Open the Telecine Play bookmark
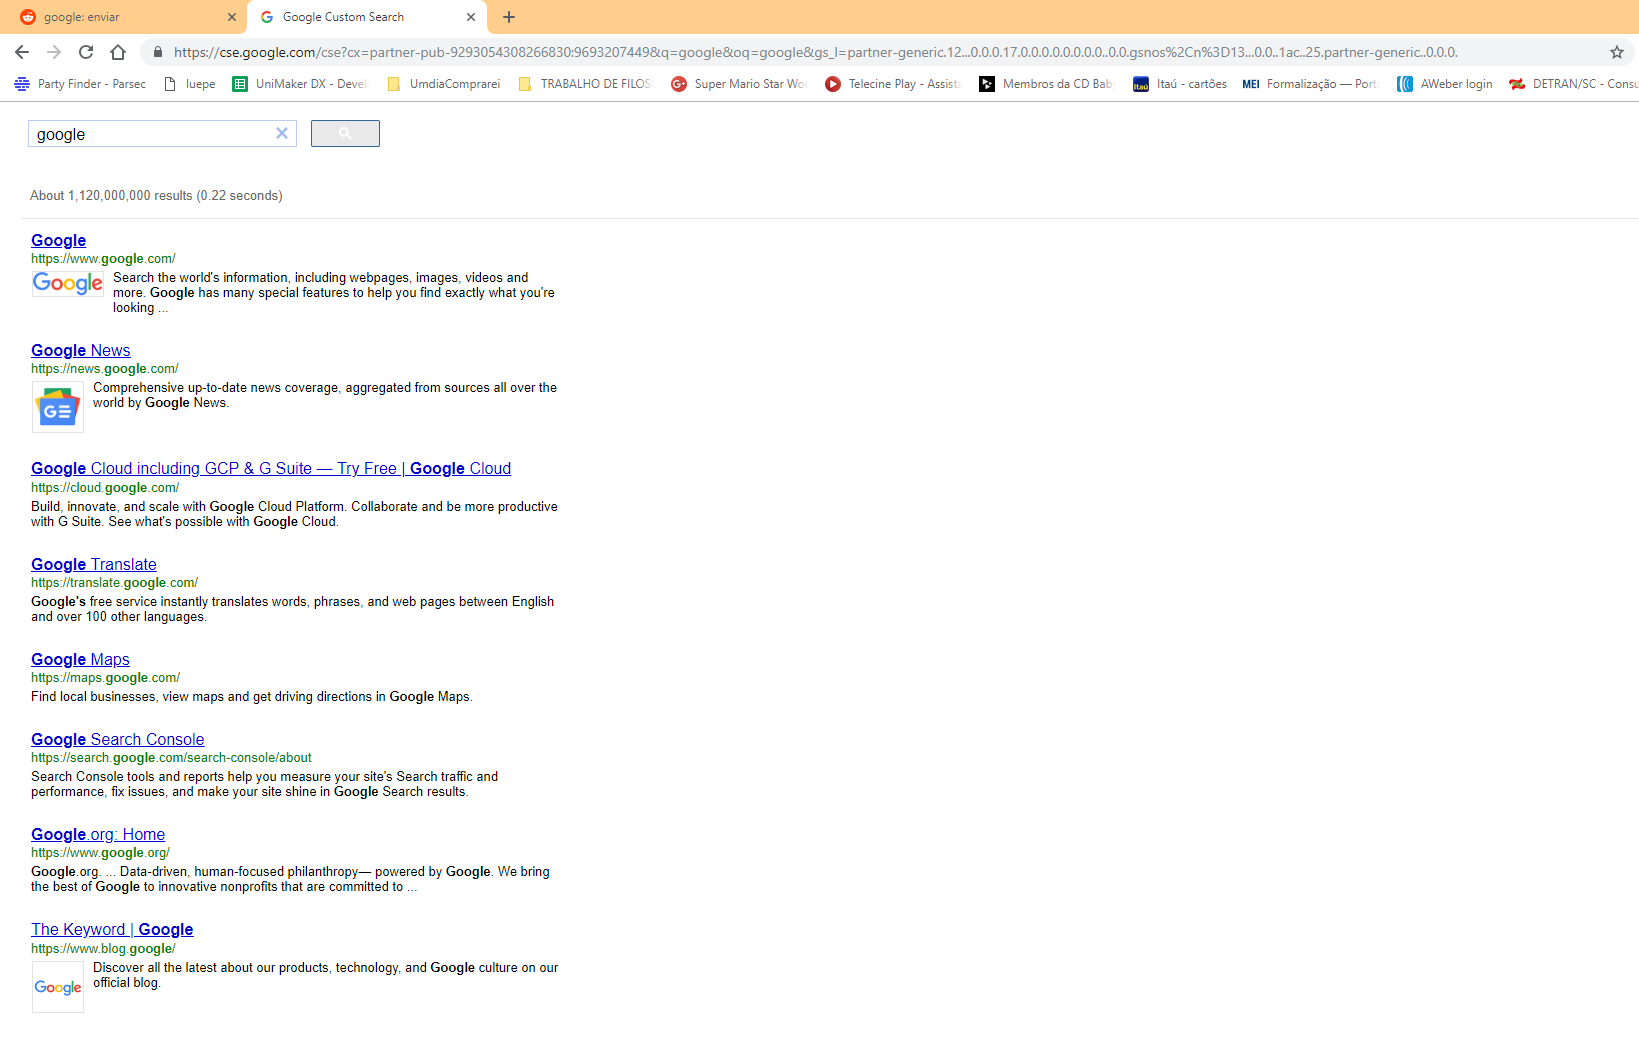 892,84
